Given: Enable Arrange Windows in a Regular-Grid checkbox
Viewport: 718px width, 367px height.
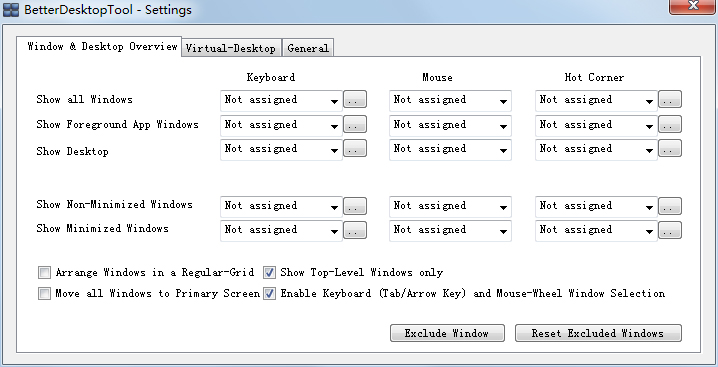Looking at the screenshot, I should pos(44,273).
